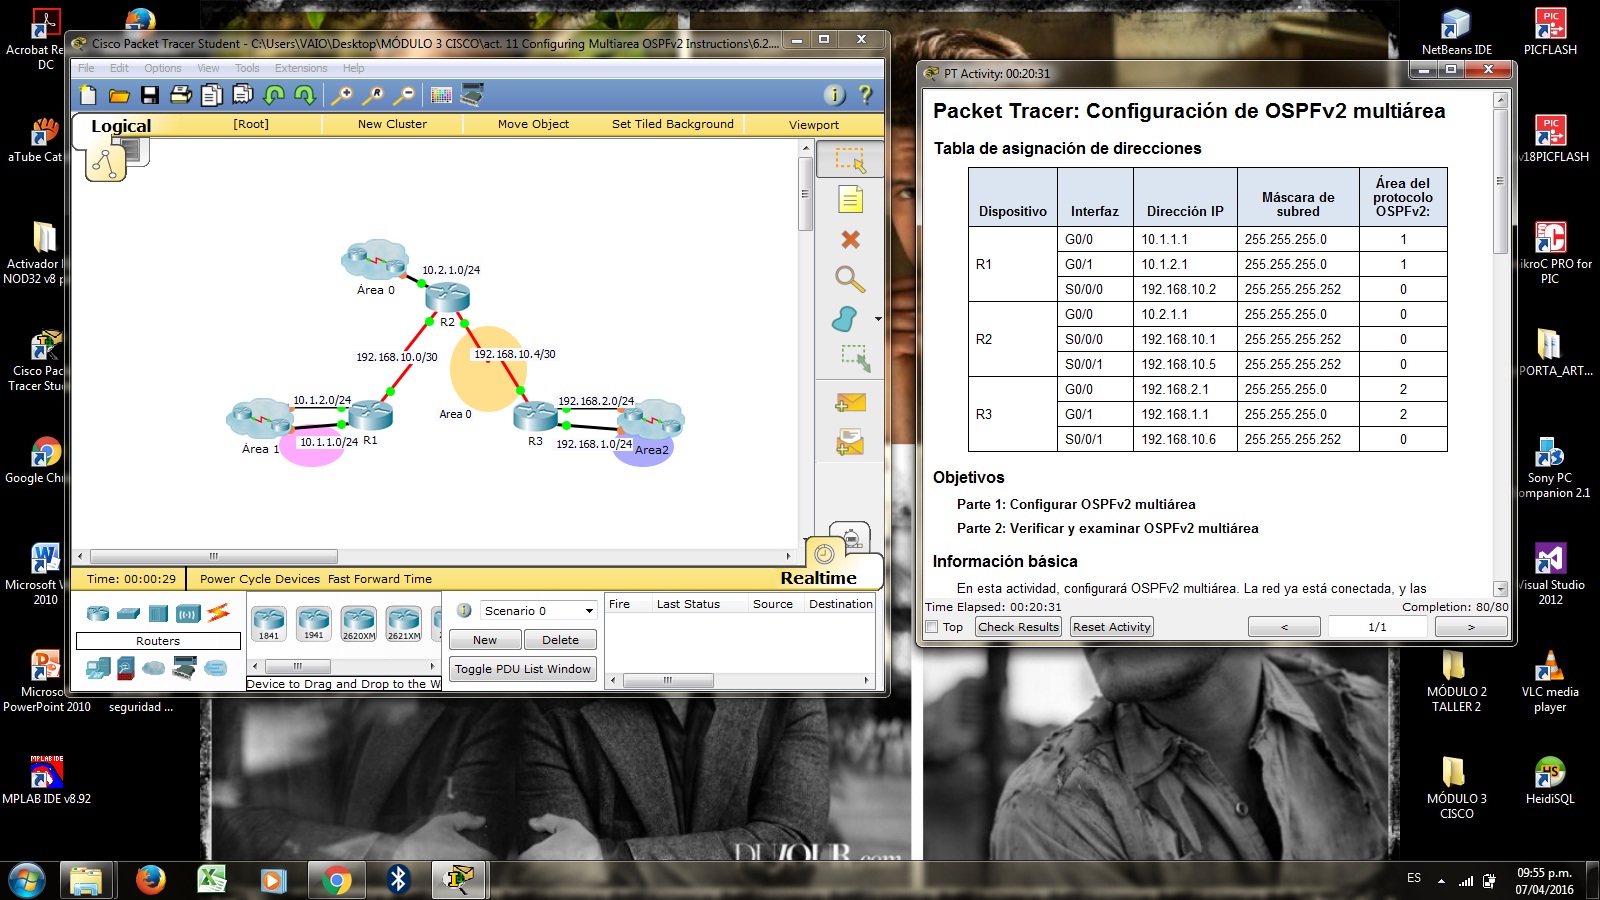Click the Viewport button
This screenshot has height=900, width=1600.
[814, 125]
